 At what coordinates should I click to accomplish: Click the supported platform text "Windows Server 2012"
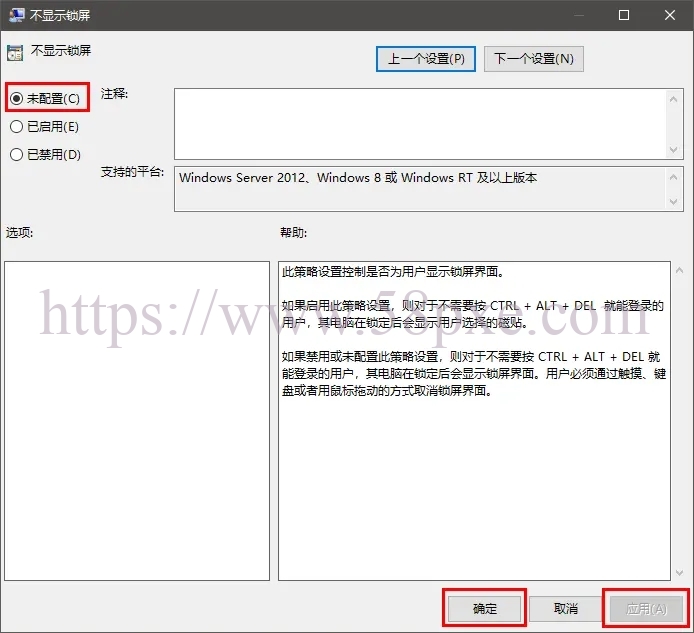pos(242,178)
